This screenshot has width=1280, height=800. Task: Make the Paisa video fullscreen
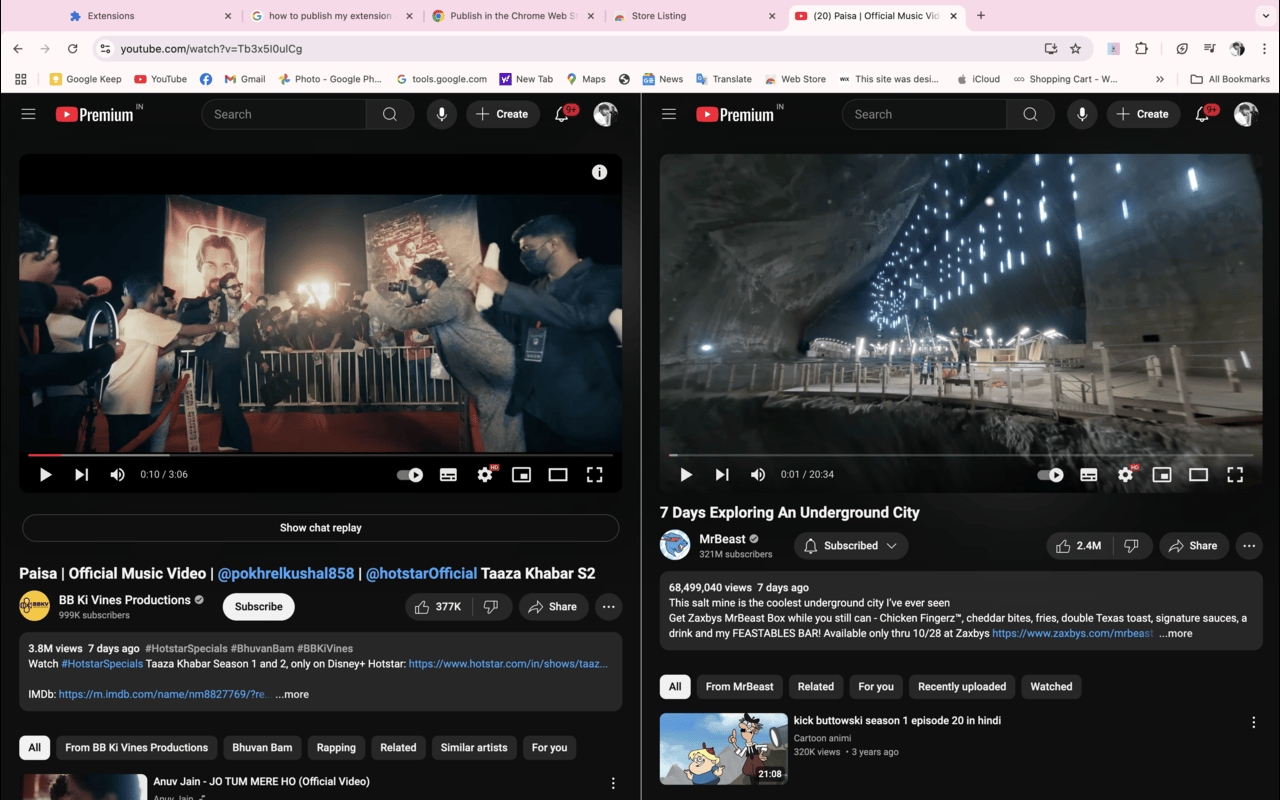click(x=594, y=475)
